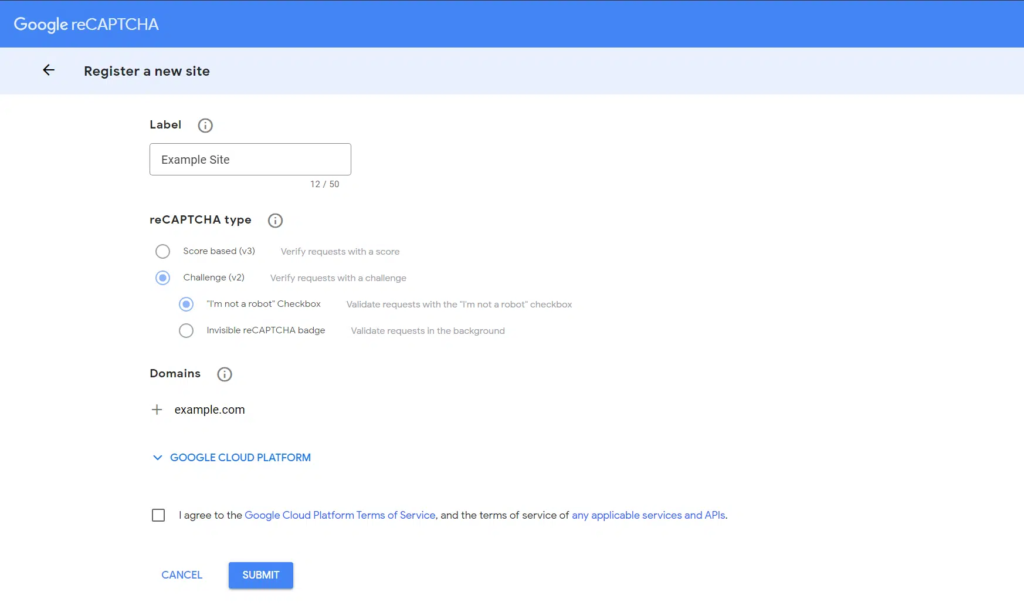This screenshot has height=612, width=1024.
Task: Click the back arrow icon
Action: coord(48,71)
